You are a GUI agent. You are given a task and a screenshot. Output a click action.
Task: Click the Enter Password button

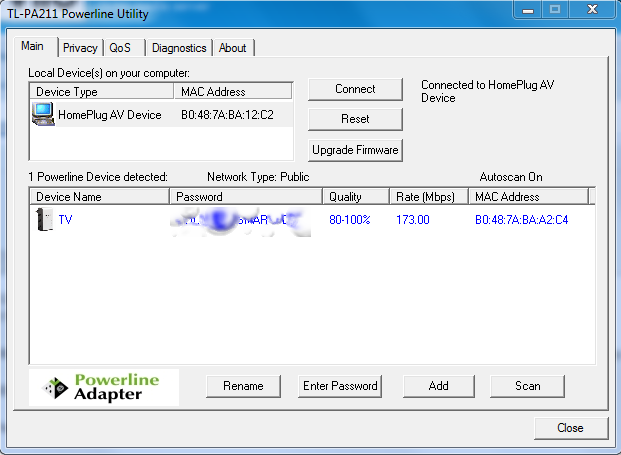click(x=340, y=386)
